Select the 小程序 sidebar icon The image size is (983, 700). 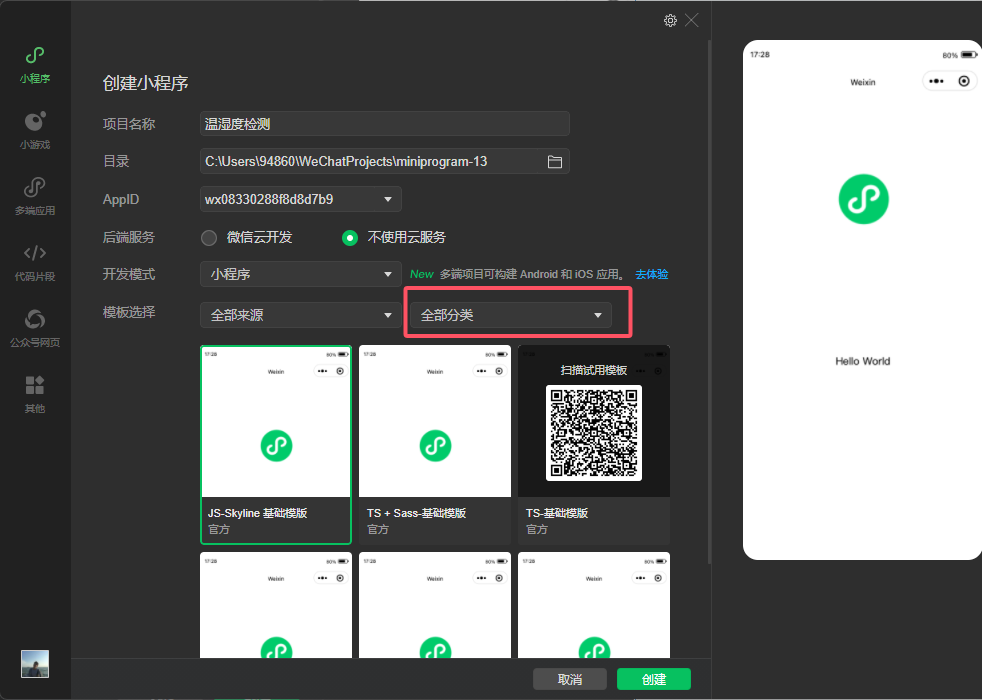pos(35,63)
